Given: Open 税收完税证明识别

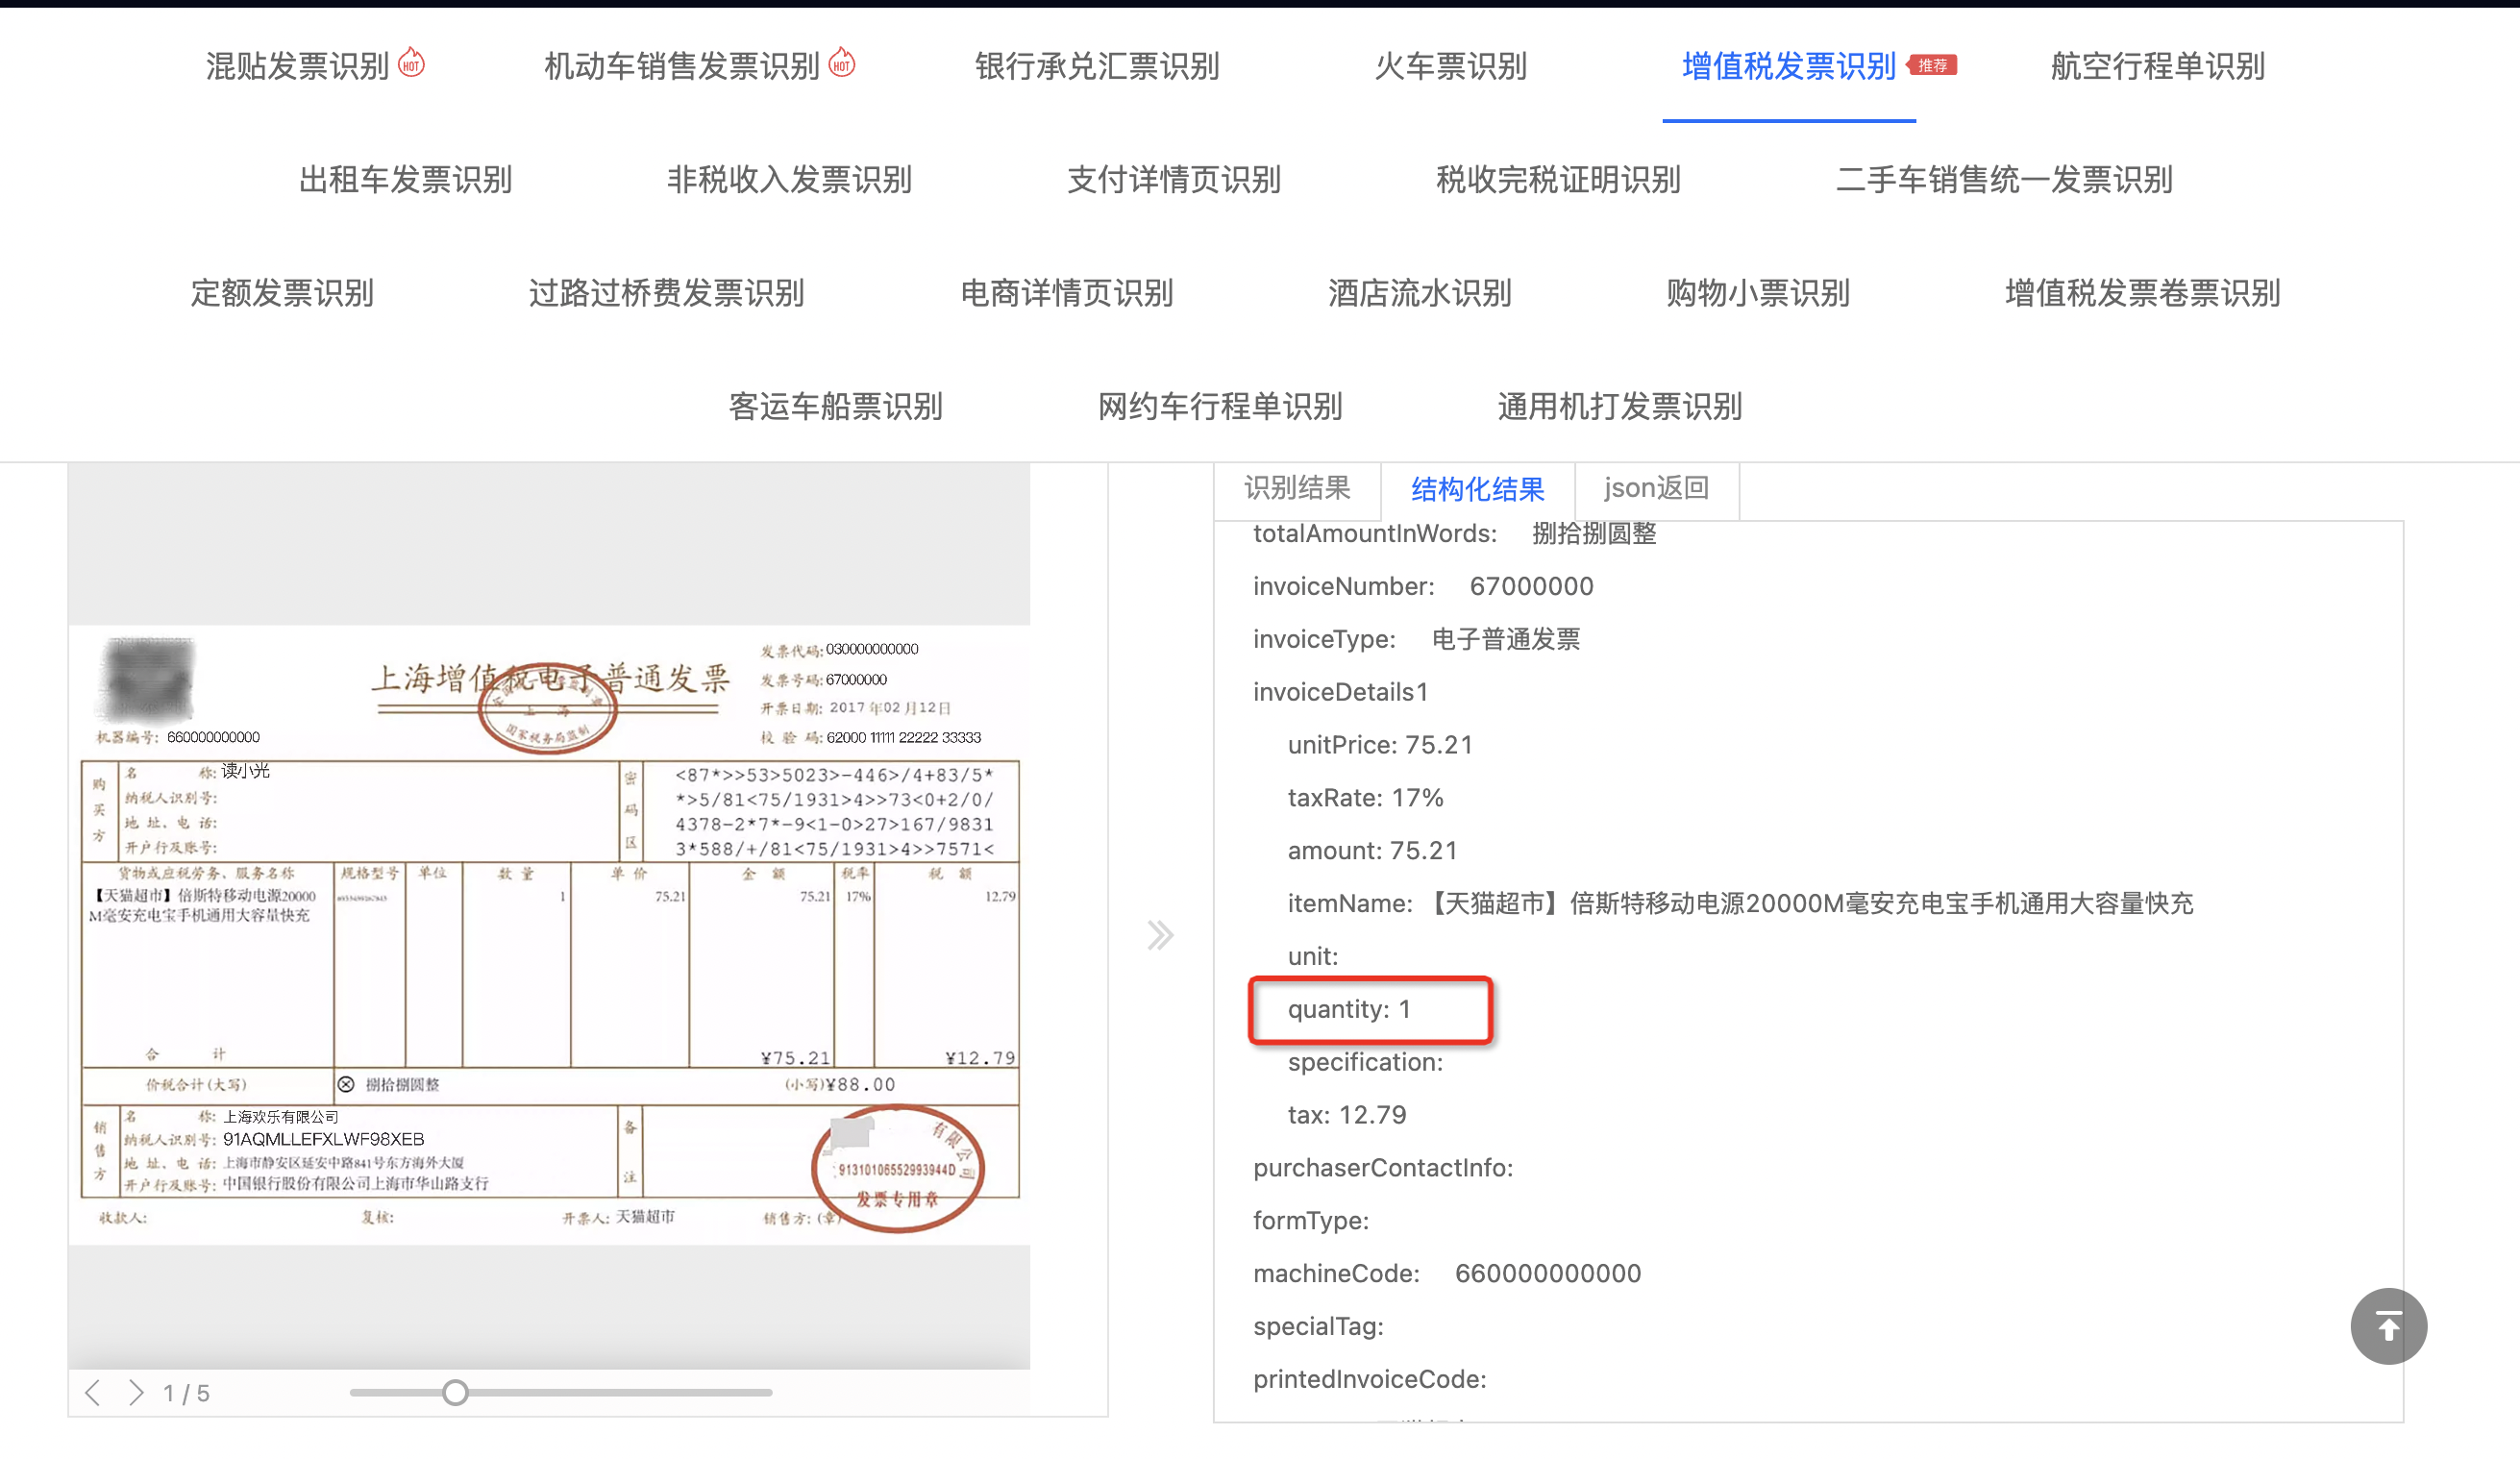Looking at the screenshot, I should pos(1558,180).
